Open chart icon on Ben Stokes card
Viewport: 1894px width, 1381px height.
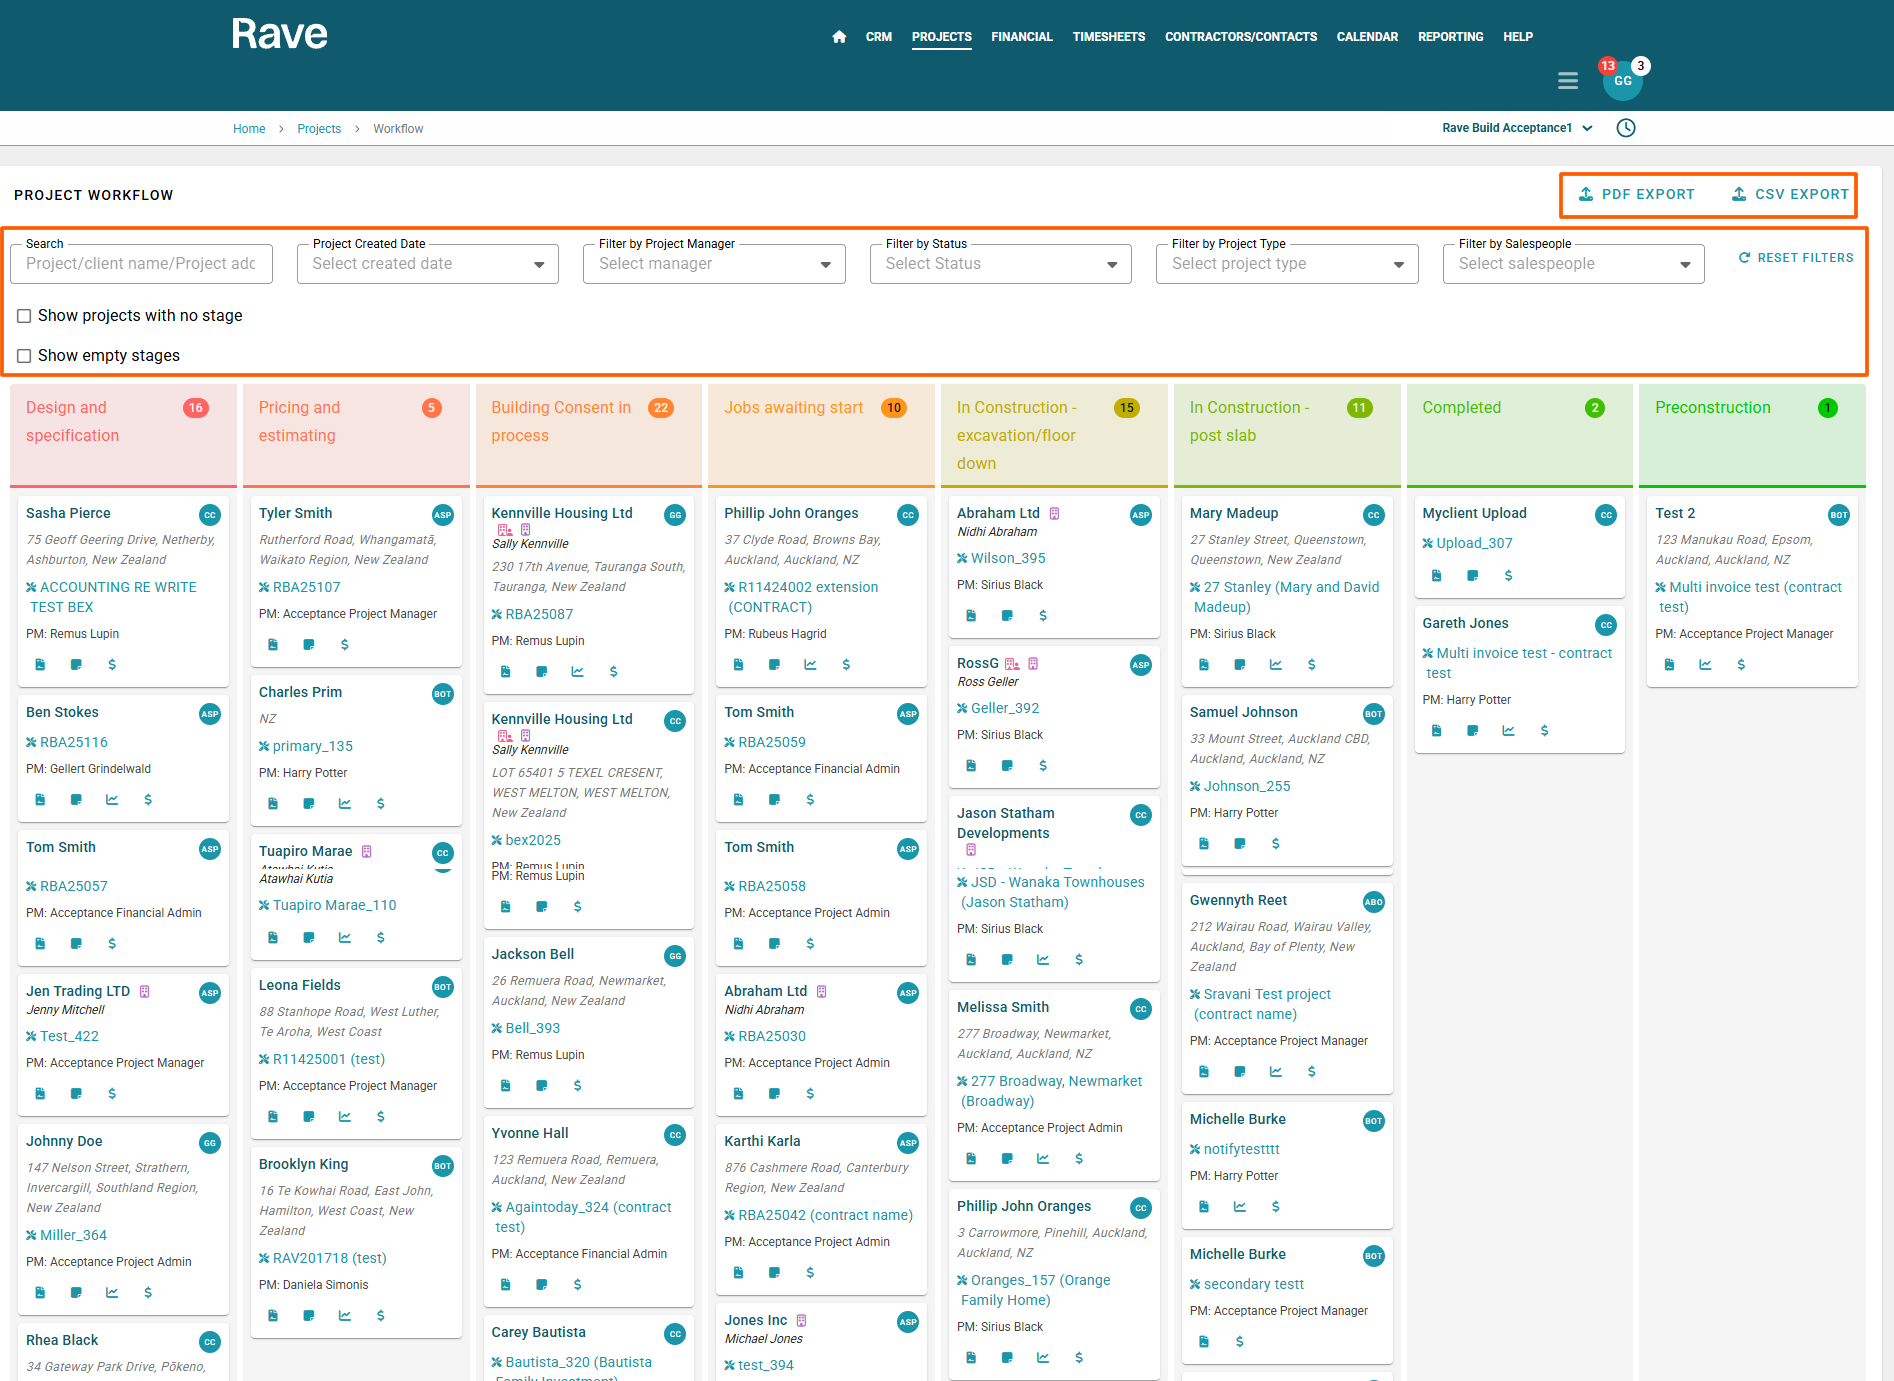tap(112, 800)
